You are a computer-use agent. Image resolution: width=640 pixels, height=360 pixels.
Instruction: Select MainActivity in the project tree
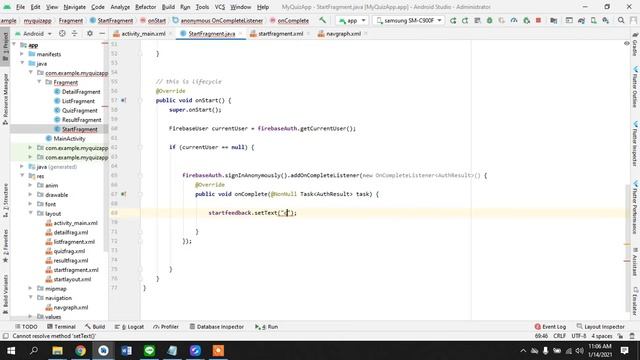point(69,138)
